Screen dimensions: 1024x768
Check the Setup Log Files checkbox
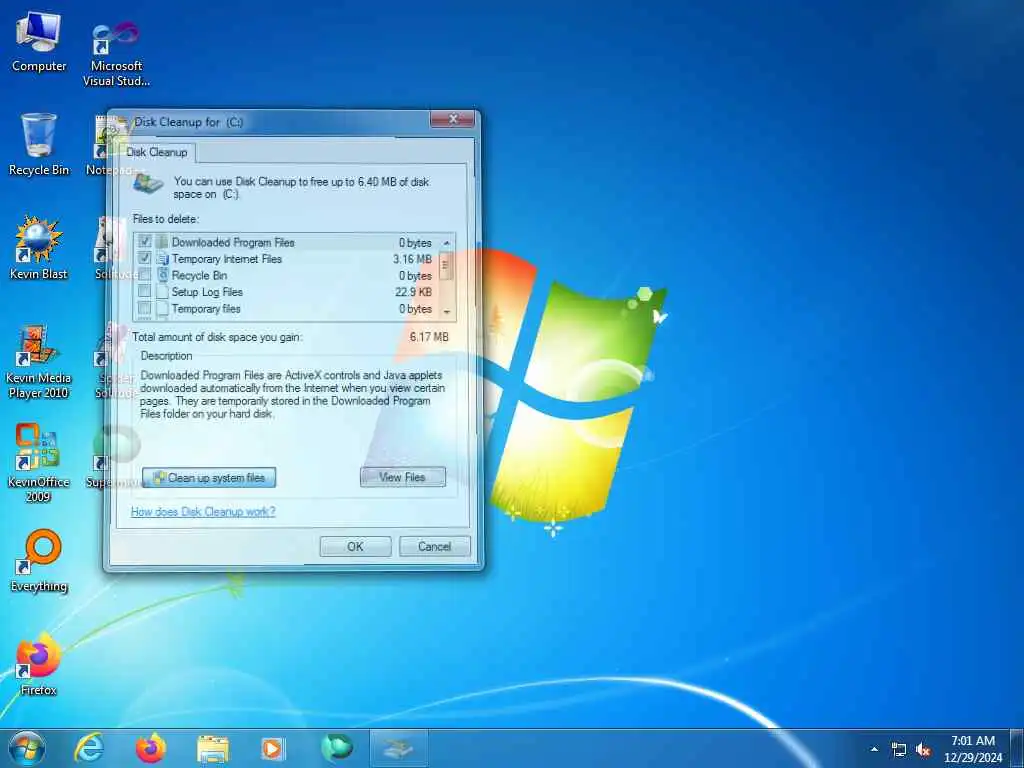point(144,291)
